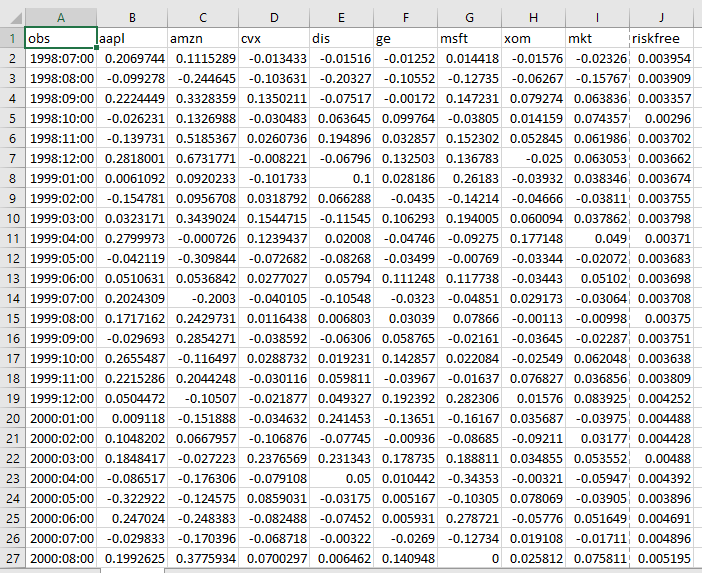Click the 'msft' header cell
This screenshot has width=702, height=573.
tap(469, 38)
